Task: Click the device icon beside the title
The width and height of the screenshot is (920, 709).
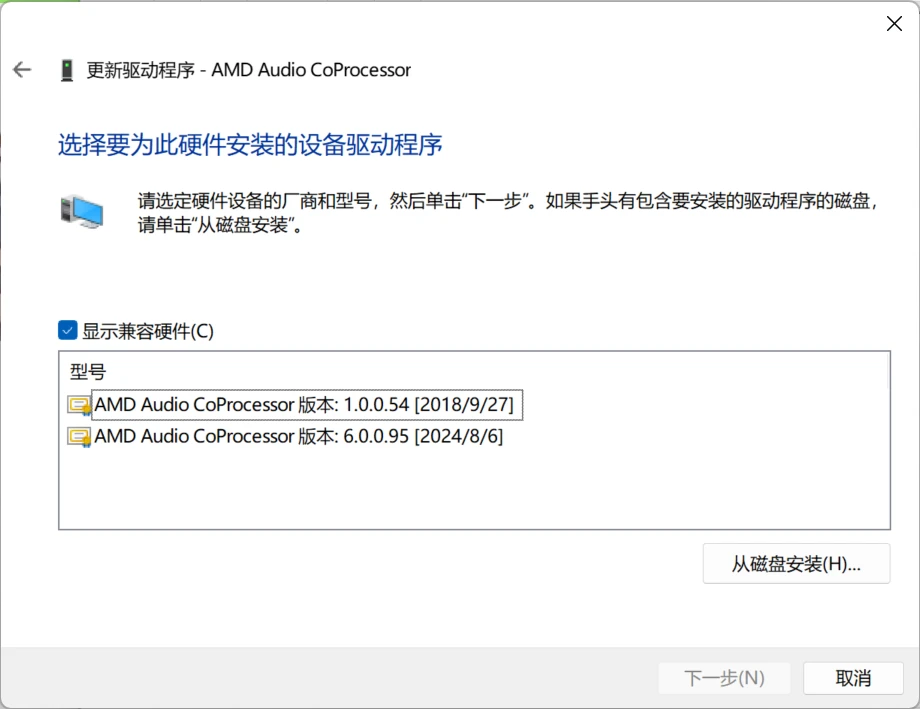Action: coord(67,70)
